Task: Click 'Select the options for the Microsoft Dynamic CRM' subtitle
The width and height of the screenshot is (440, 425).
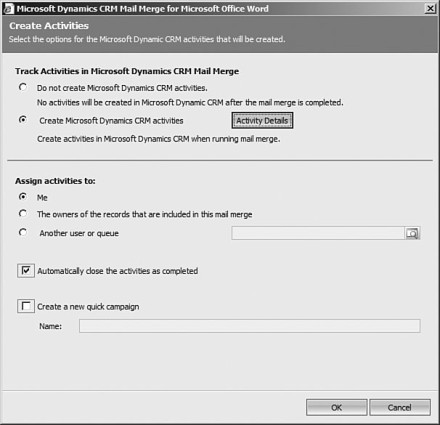Action: point(147,39)
